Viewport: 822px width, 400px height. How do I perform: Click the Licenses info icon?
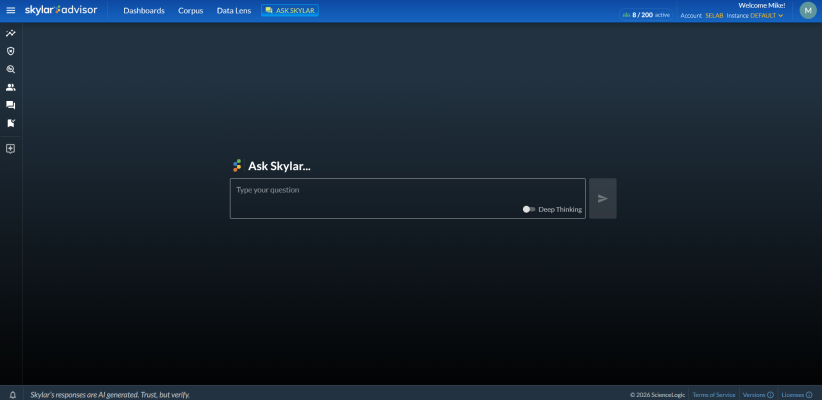(809, 395)
